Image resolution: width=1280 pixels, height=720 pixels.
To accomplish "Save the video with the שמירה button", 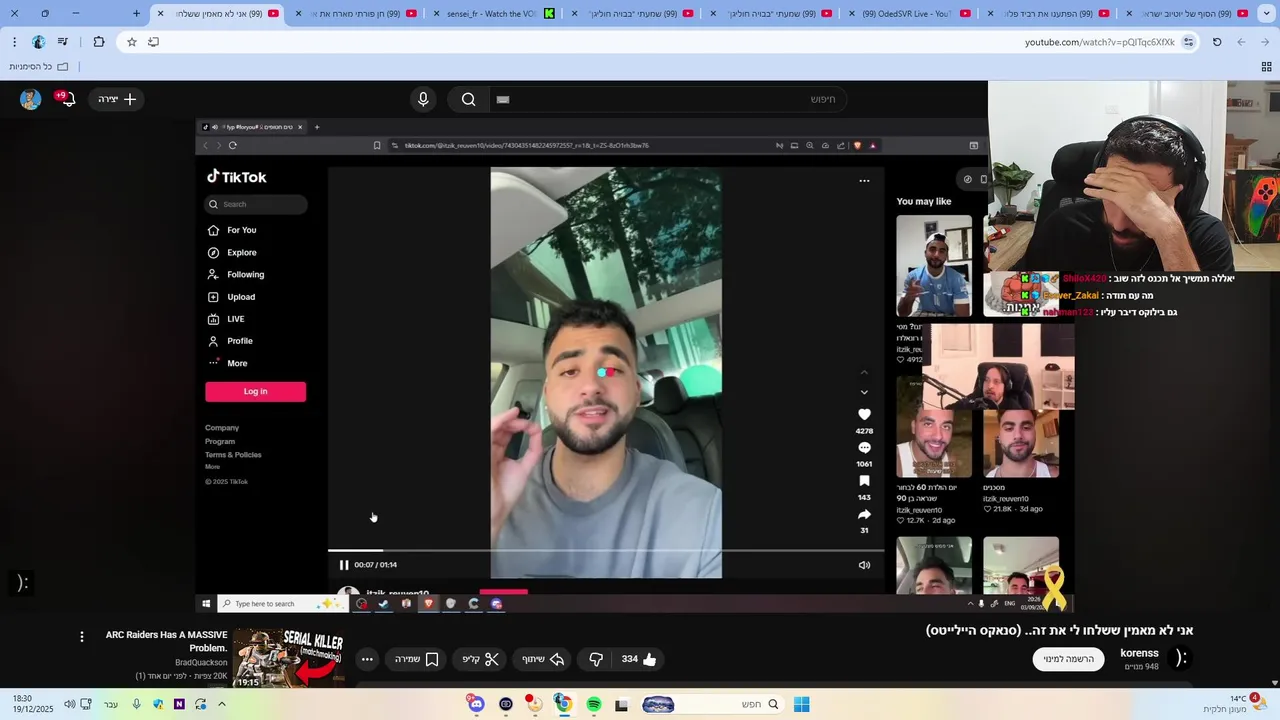I will [x=417, y=659].
